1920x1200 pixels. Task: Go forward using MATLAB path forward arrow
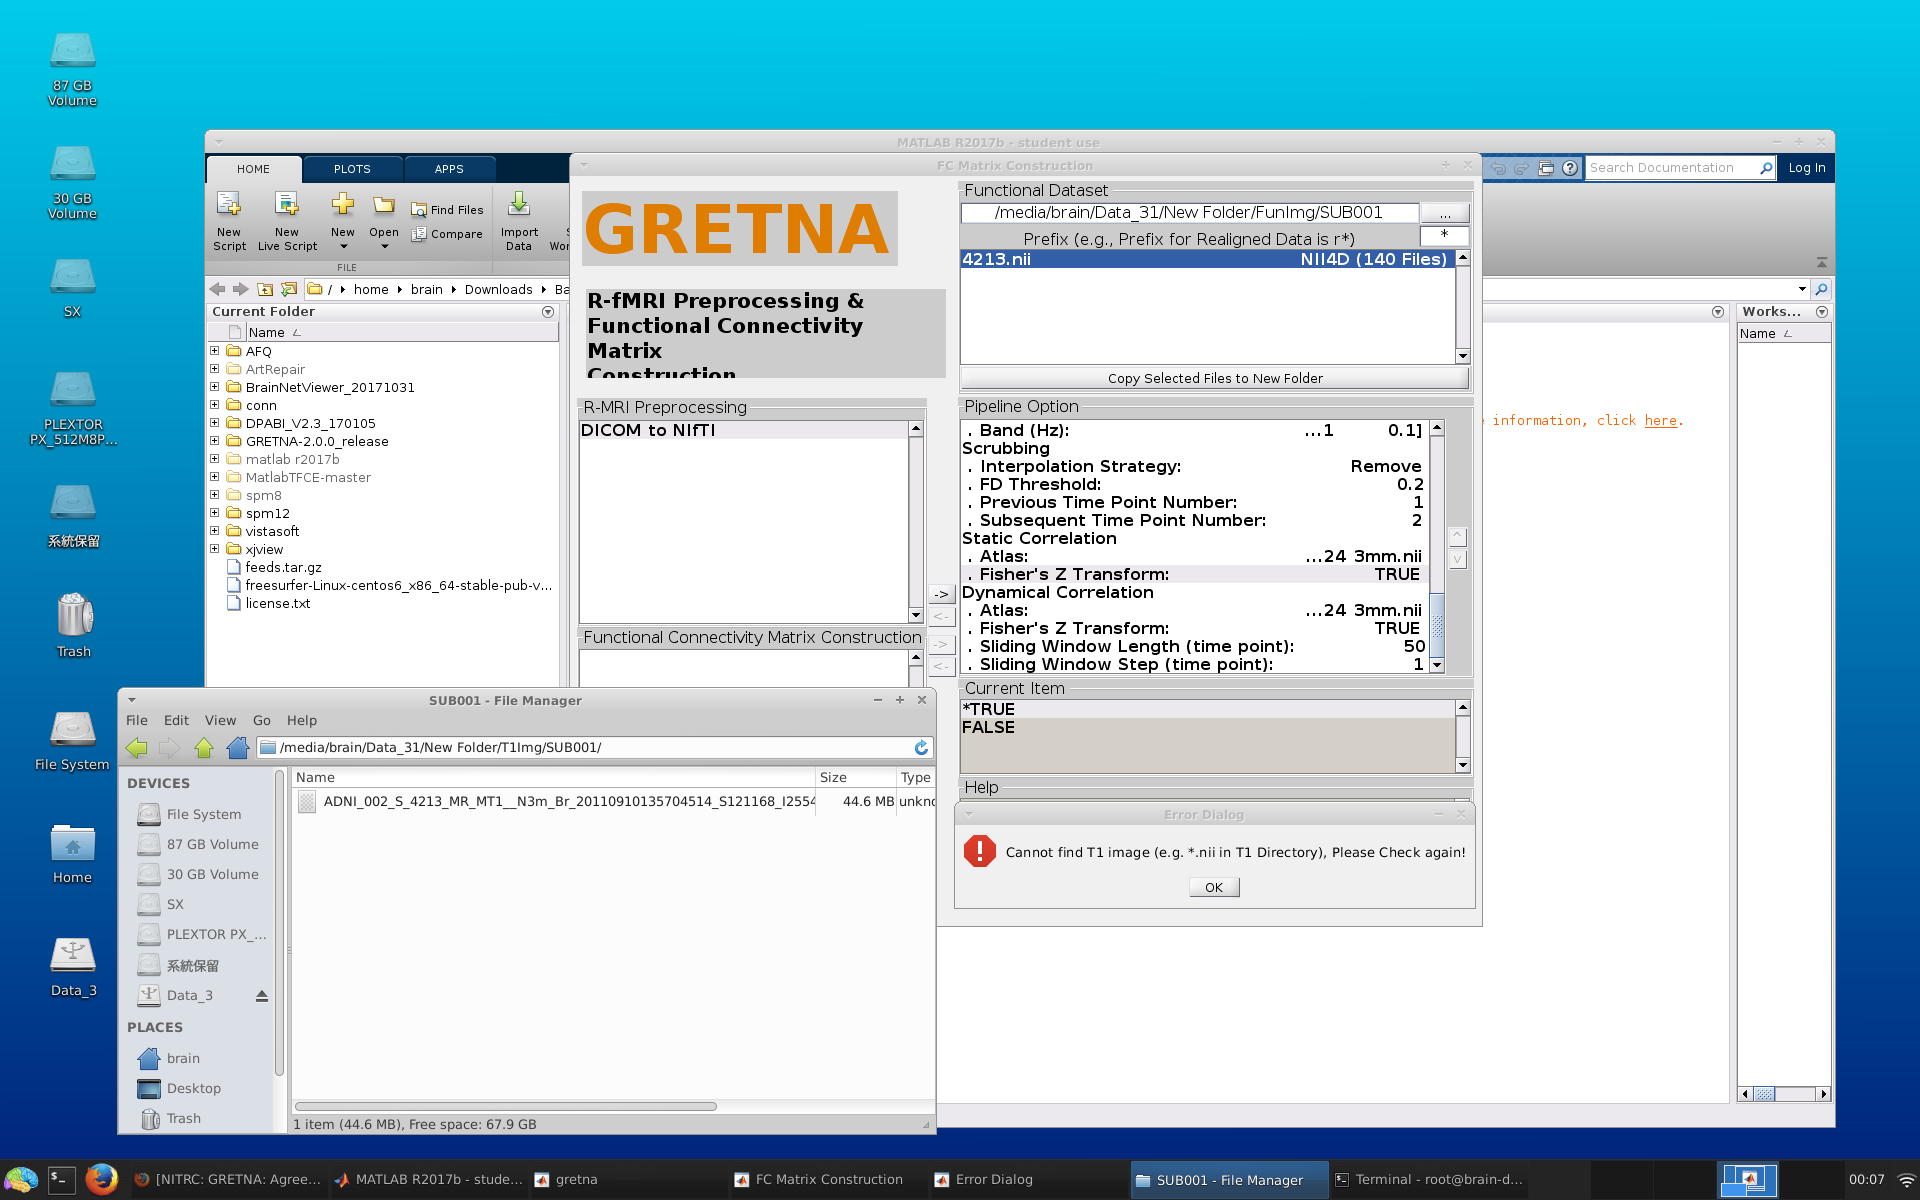click(x=240, y=289)
